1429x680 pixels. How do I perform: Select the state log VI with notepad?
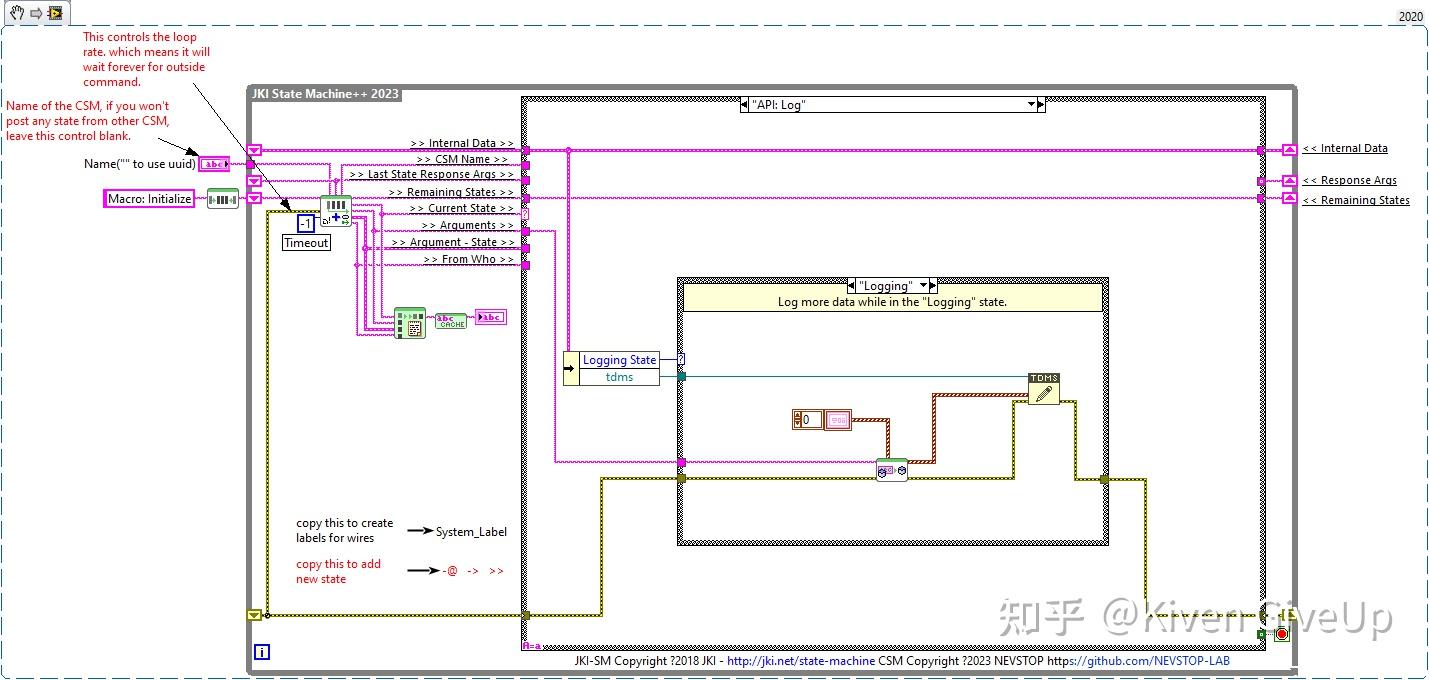pos(409,323)
